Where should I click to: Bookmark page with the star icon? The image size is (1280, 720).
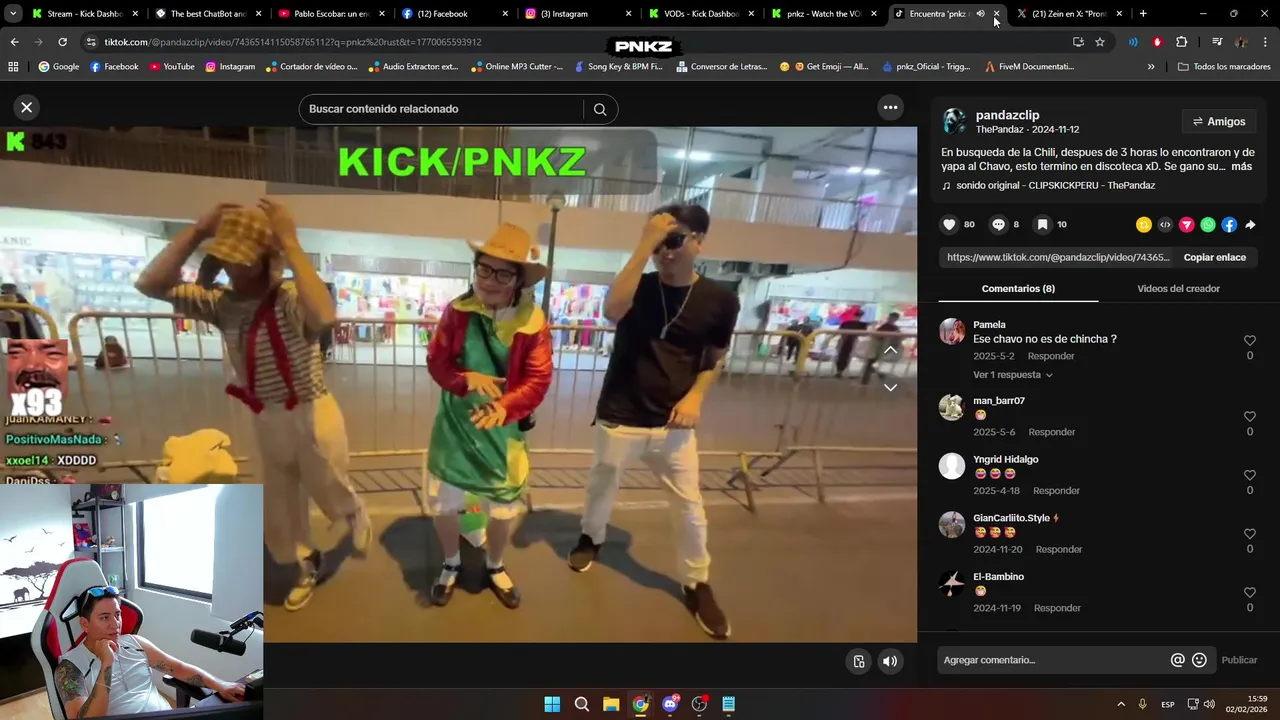pos(1100,42)
